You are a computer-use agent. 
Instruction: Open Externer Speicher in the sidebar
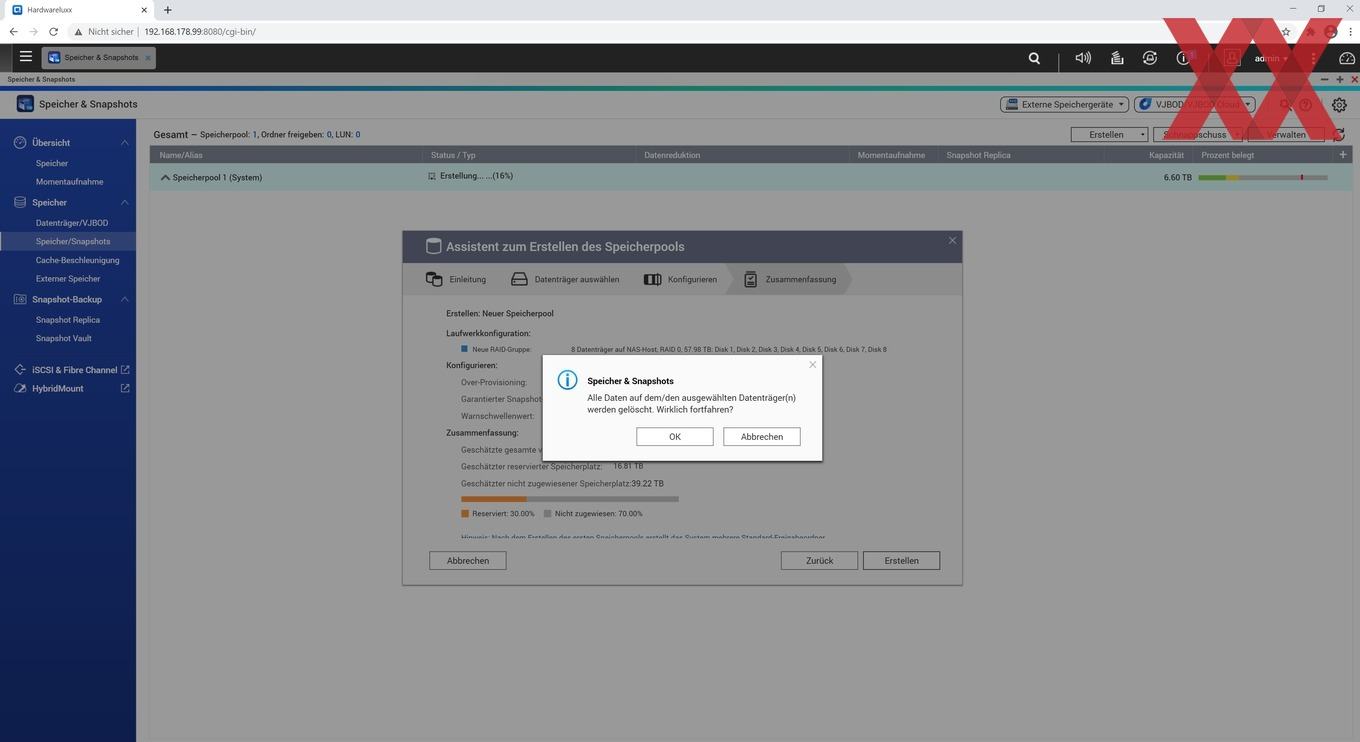click(x=68, y=279)
